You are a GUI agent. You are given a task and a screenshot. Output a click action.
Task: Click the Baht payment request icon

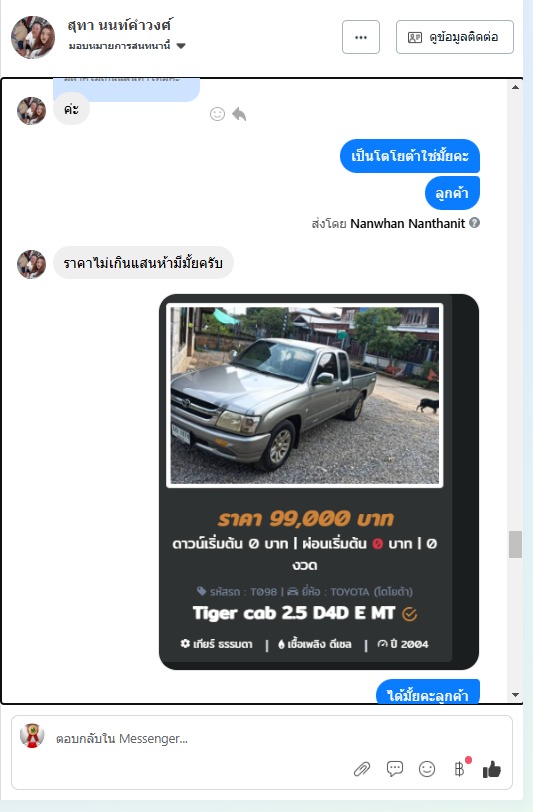coord(459,770)
